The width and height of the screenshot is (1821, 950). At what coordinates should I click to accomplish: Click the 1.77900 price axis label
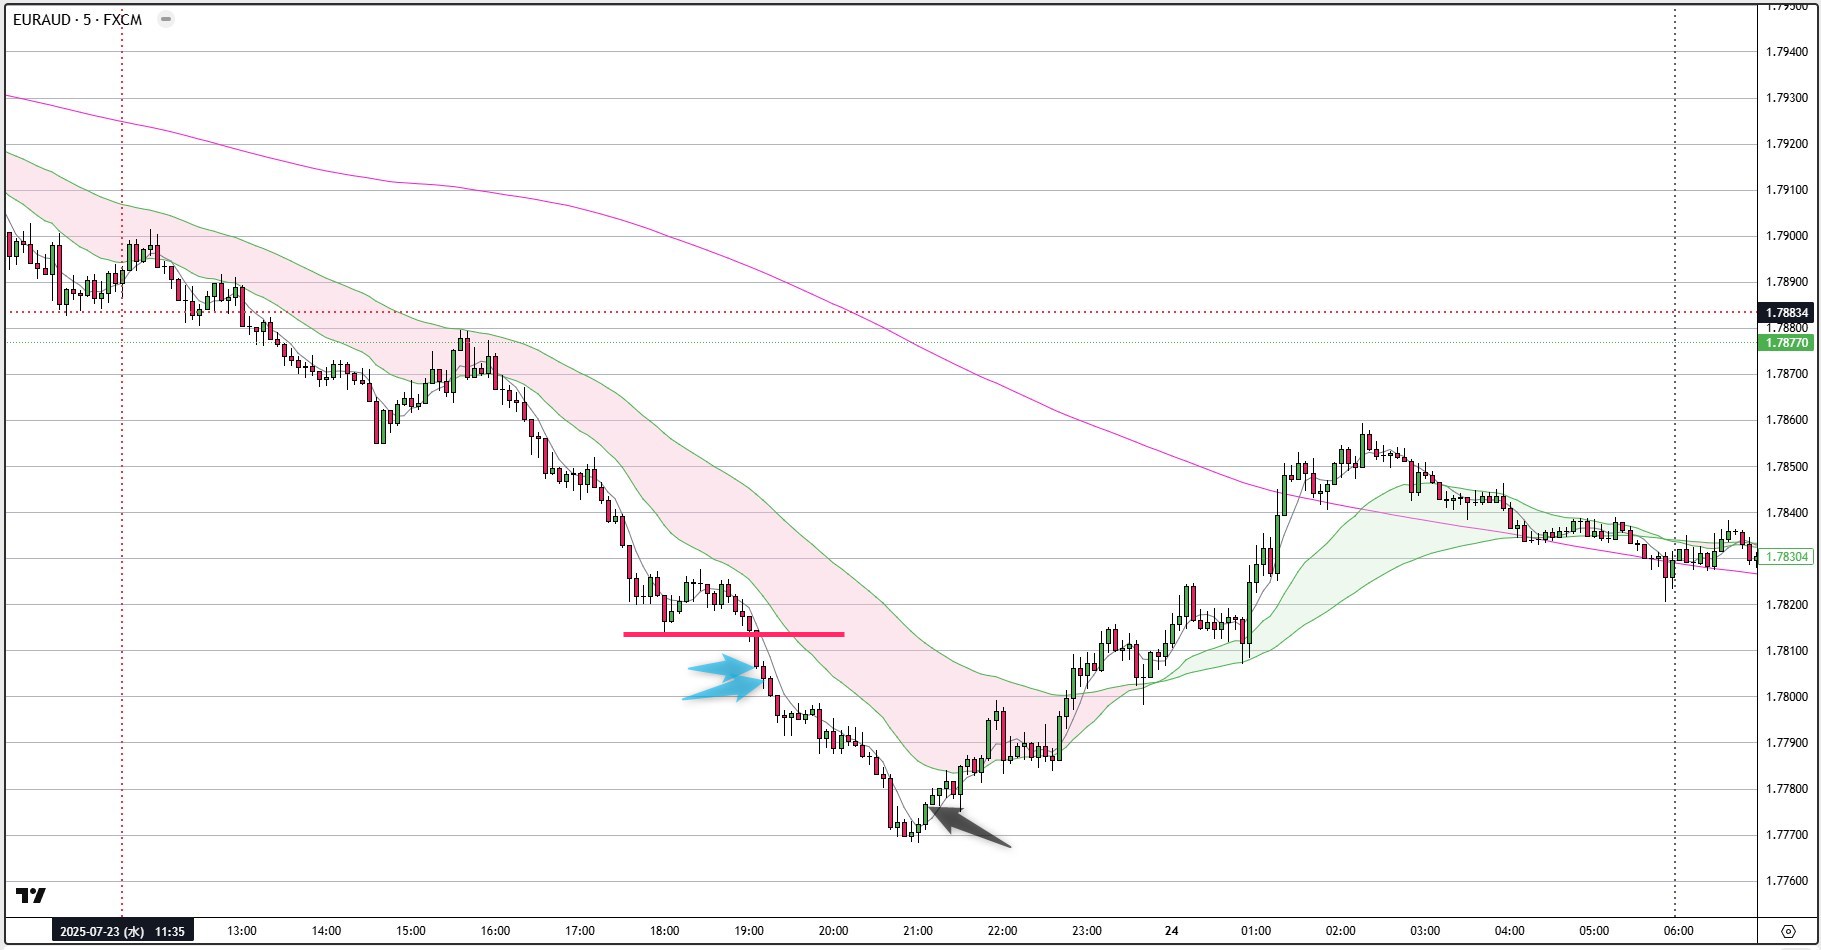pyautogui.click(x=1787, y=743)
